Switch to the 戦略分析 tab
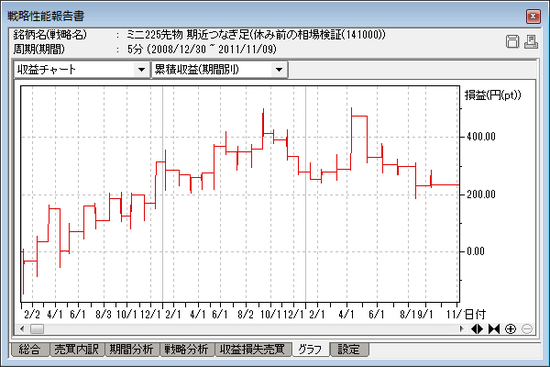 click(x=187, y=349)
